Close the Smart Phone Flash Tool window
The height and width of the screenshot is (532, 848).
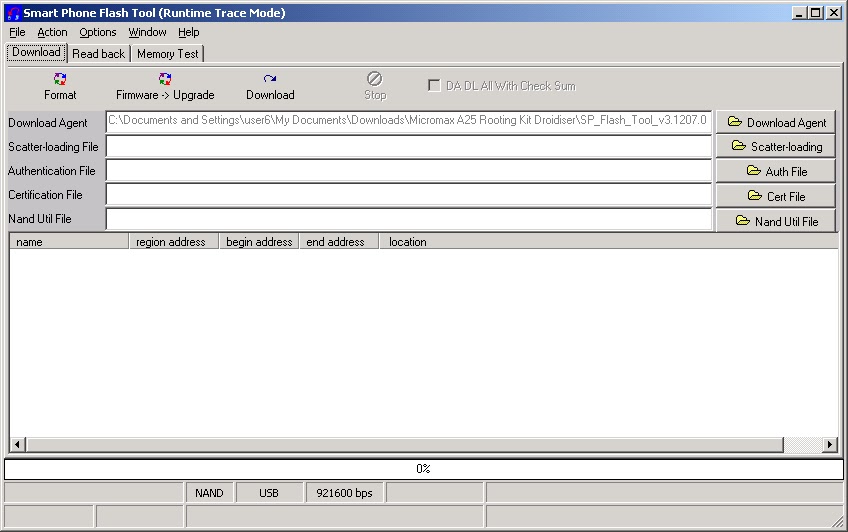(834, 12)
